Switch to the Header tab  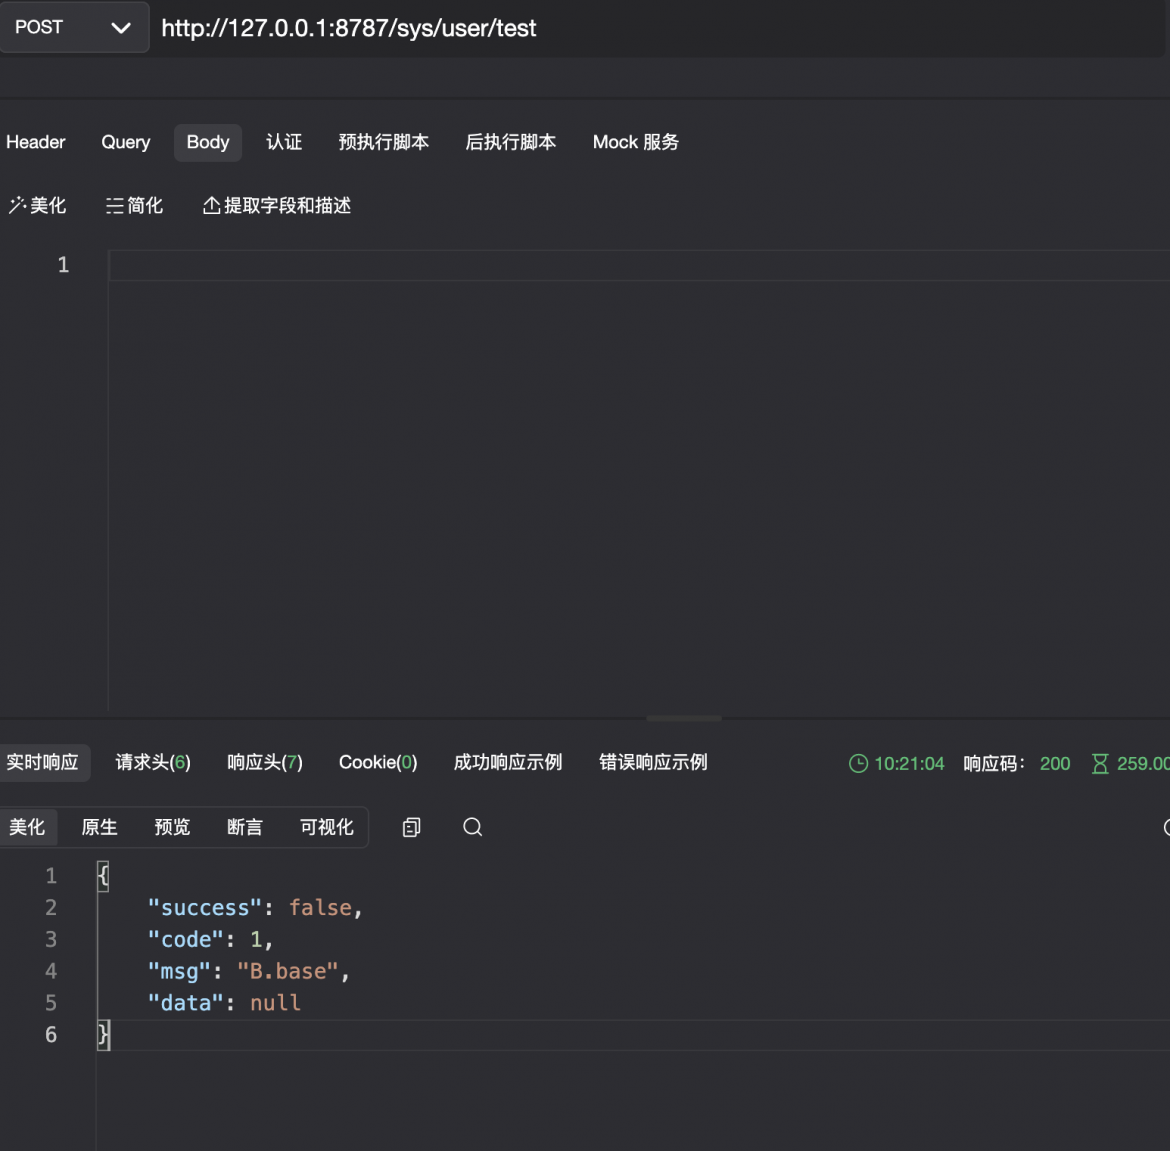click(x=36, y=142)
